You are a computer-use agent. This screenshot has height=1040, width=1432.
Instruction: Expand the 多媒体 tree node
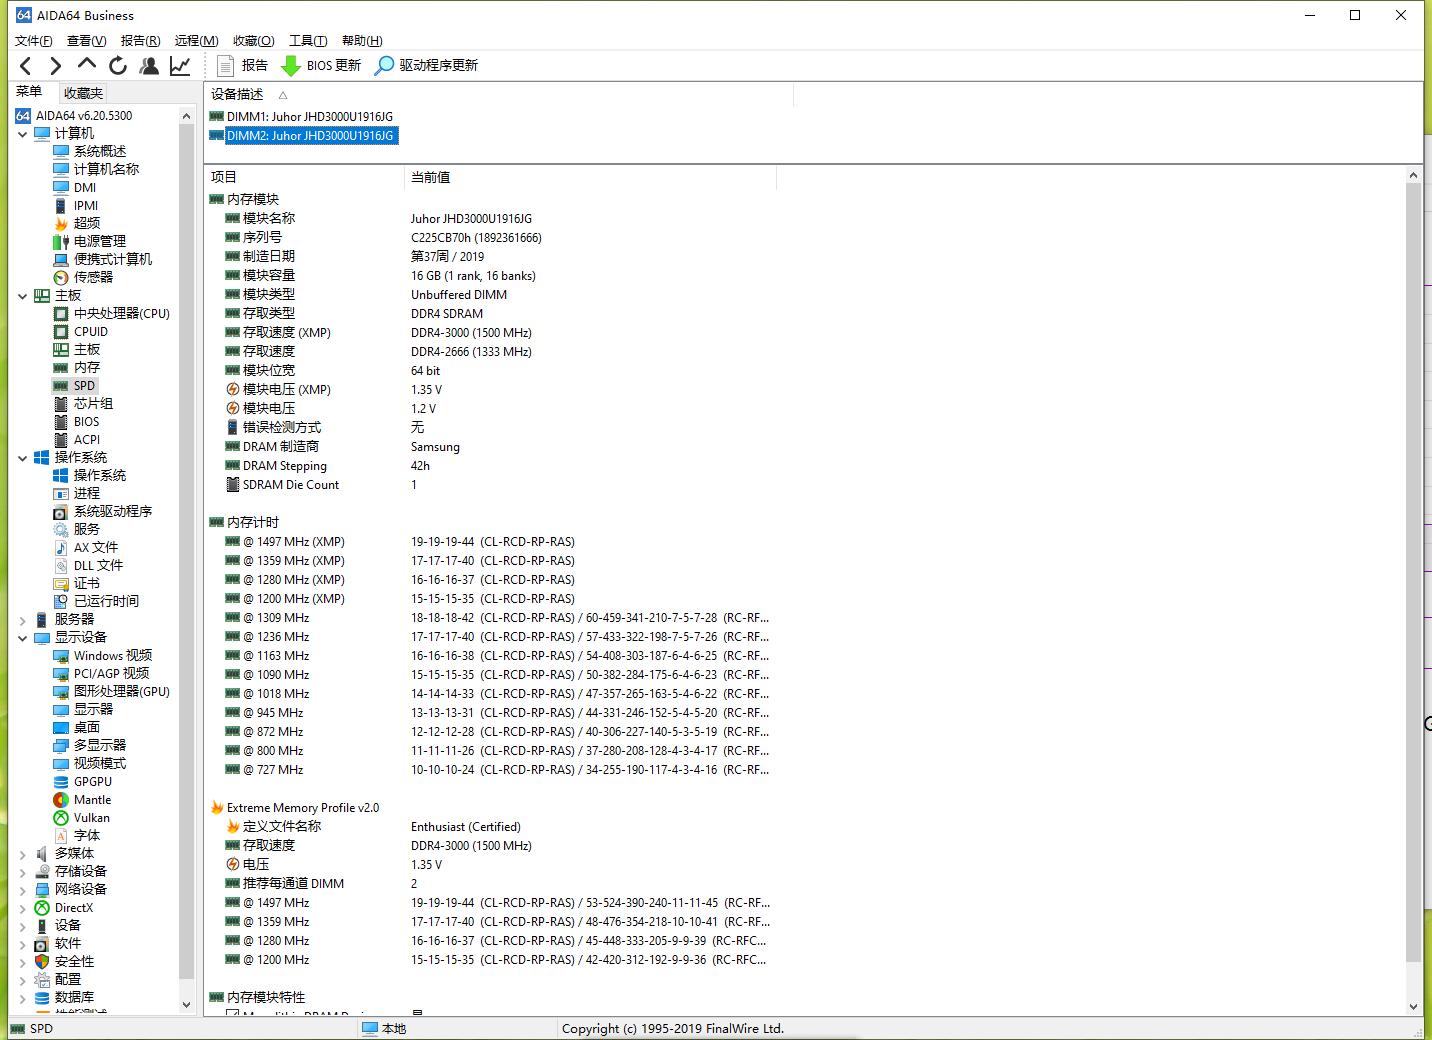[x=22, y=854]
